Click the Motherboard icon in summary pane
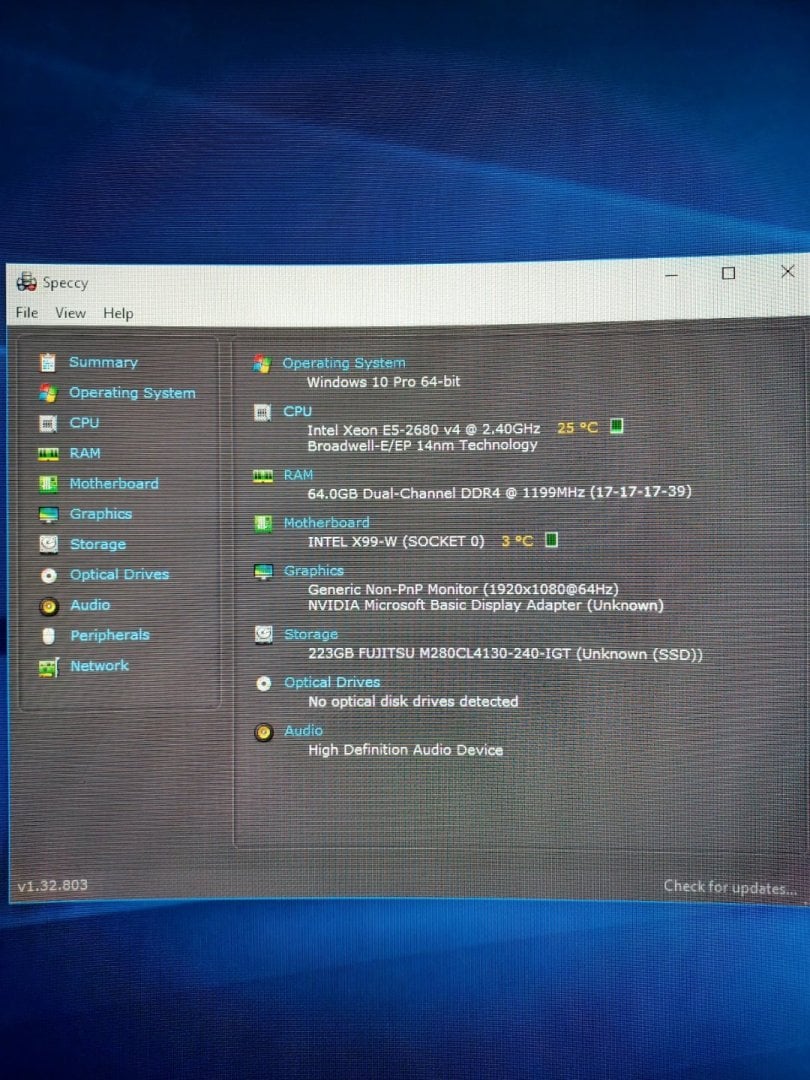810x1080 pixels. [x=263, y=523]
